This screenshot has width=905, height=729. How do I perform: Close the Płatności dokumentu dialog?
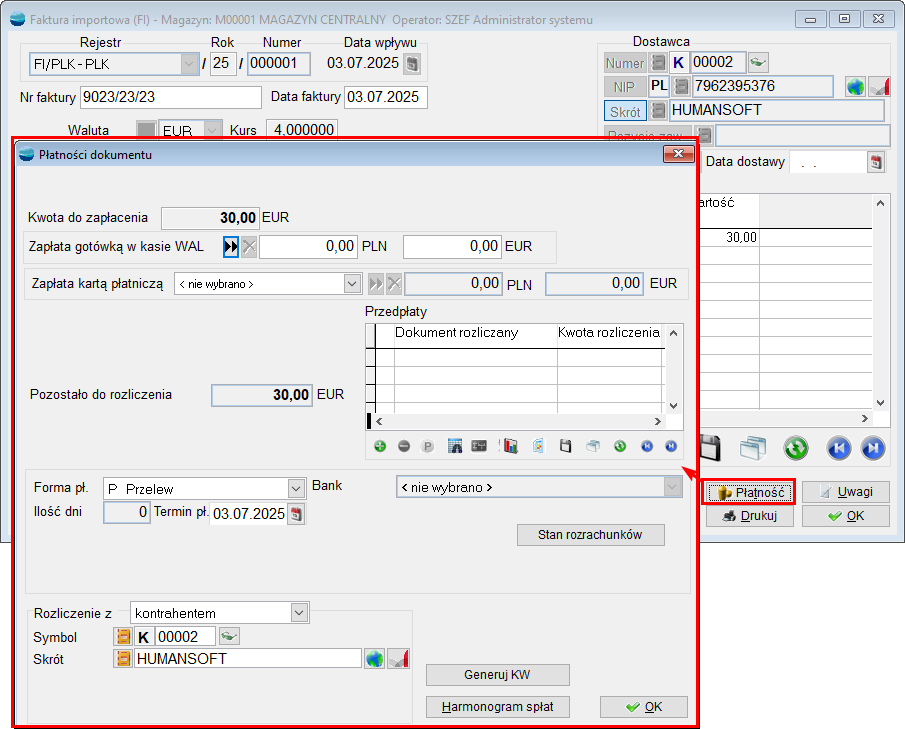[679, 154]
